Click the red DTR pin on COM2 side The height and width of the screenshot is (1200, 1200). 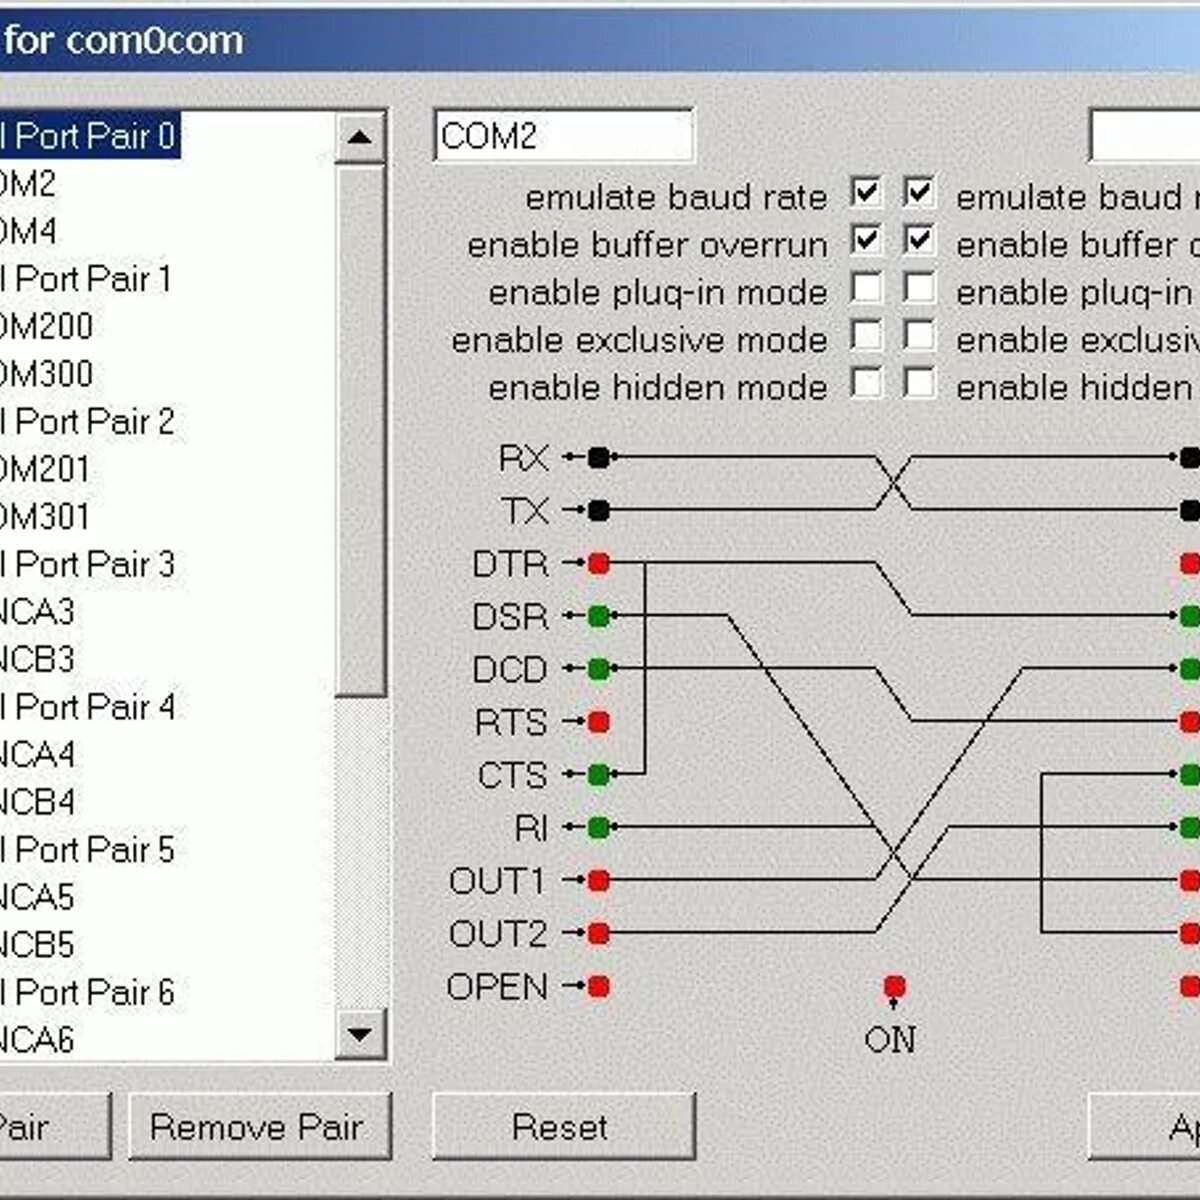598,563
